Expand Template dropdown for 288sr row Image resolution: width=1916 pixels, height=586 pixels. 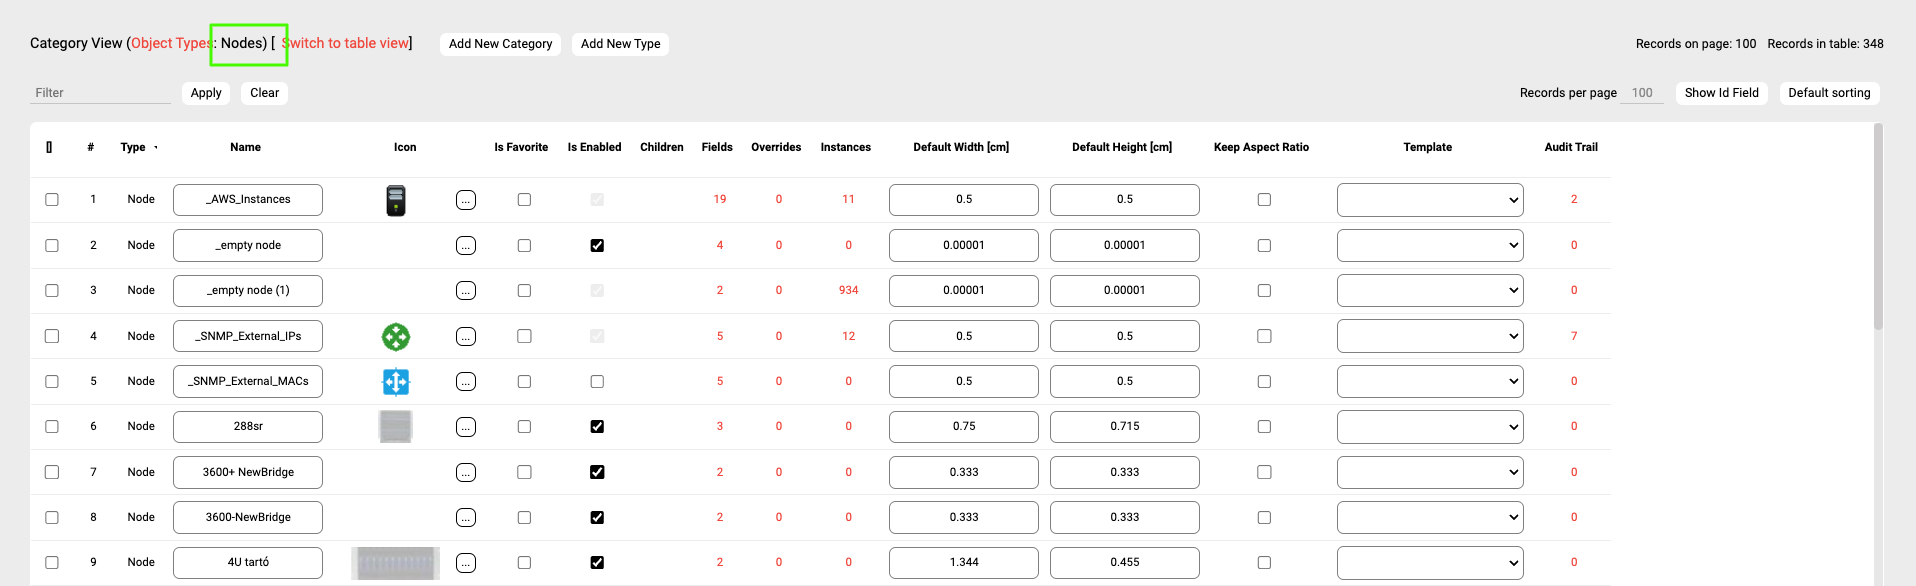pyautogui.click(x=1430, y=427)
